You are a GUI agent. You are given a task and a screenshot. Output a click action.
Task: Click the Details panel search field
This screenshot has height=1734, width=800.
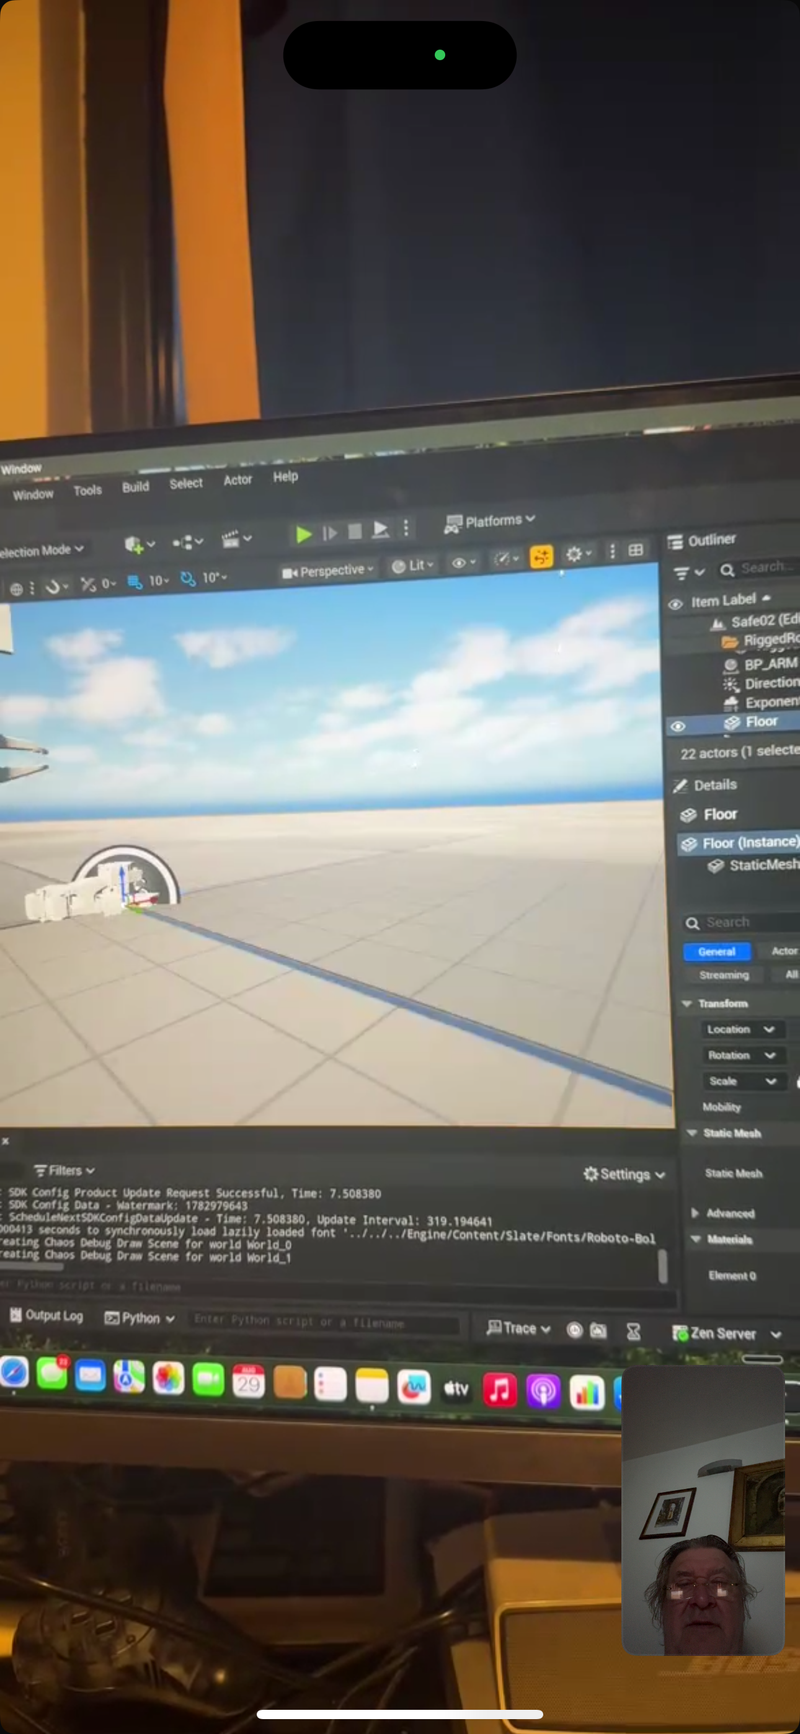(741, 922)
